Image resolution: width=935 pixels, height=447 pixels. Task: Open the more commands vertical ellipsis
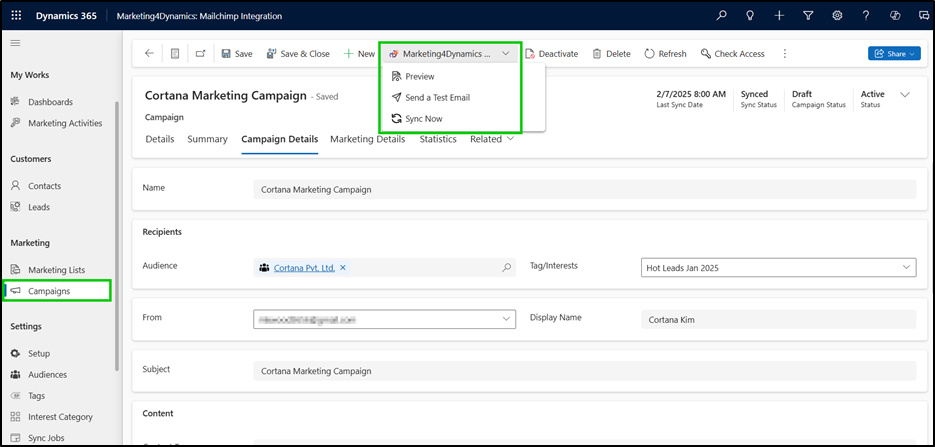tap(785, 54)
